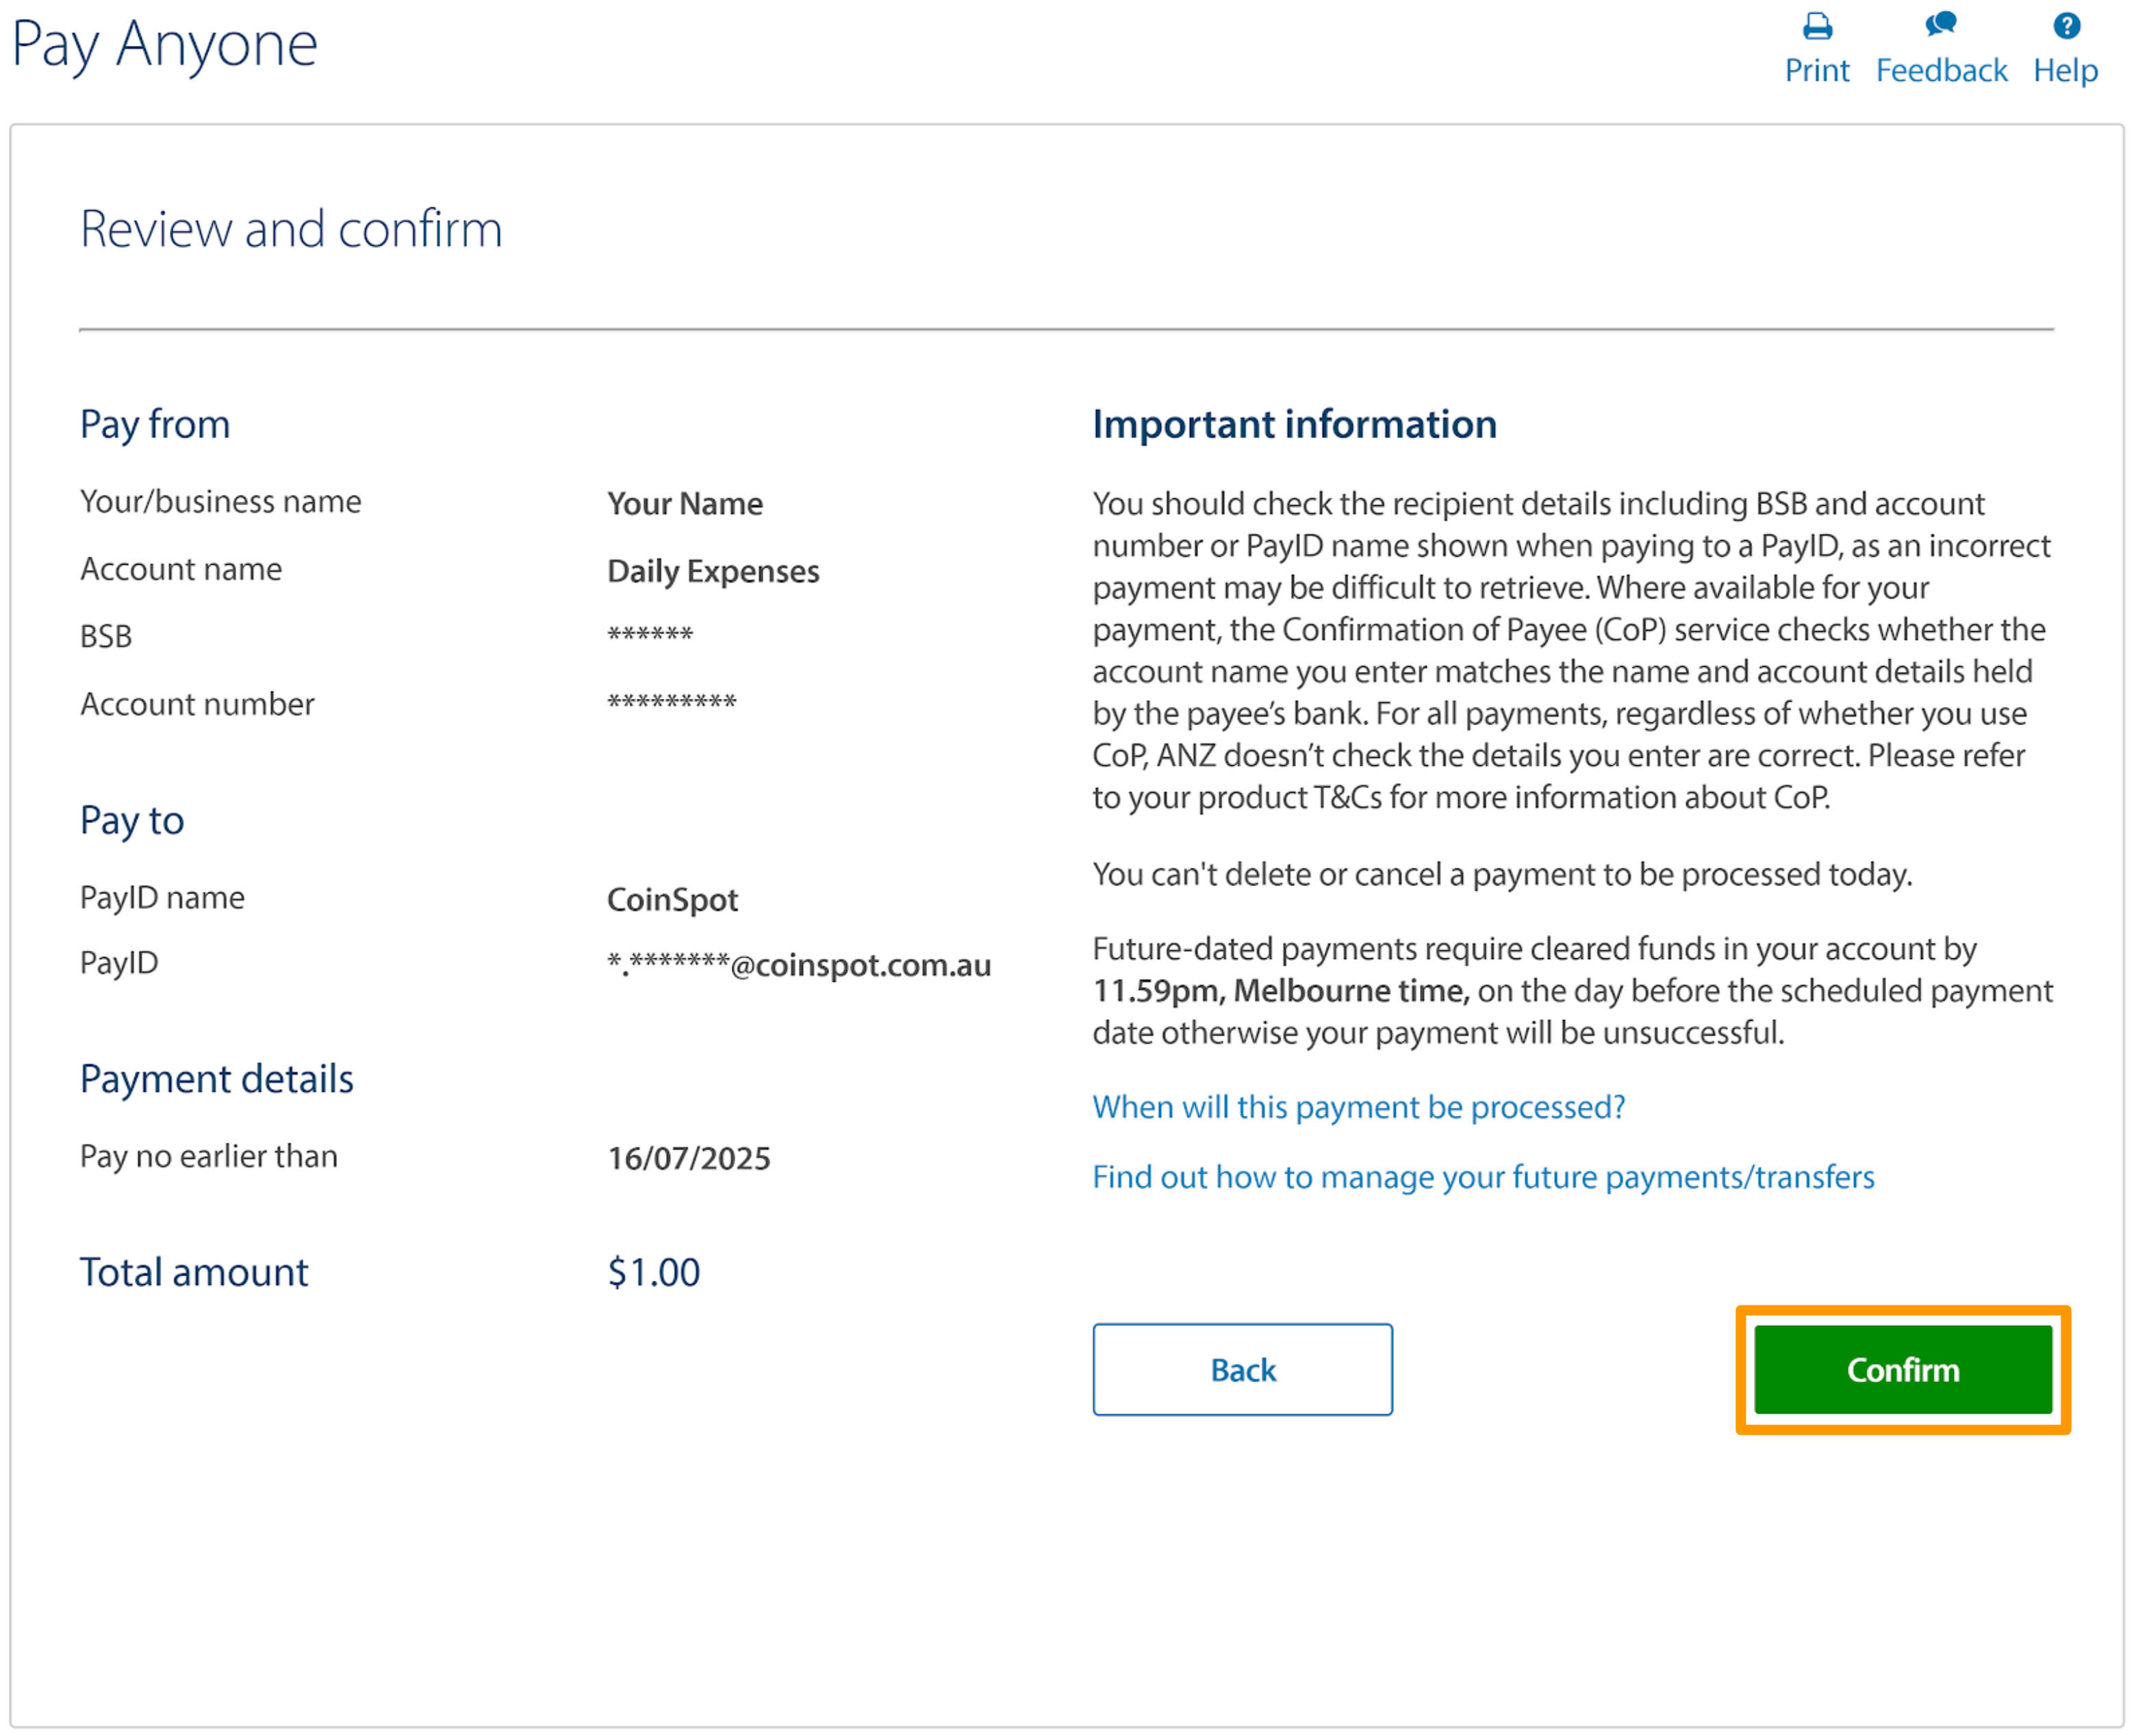2136x1736 pixels.
Task: Open link about managing future payments/transfers
Action: point(1483,1177)
